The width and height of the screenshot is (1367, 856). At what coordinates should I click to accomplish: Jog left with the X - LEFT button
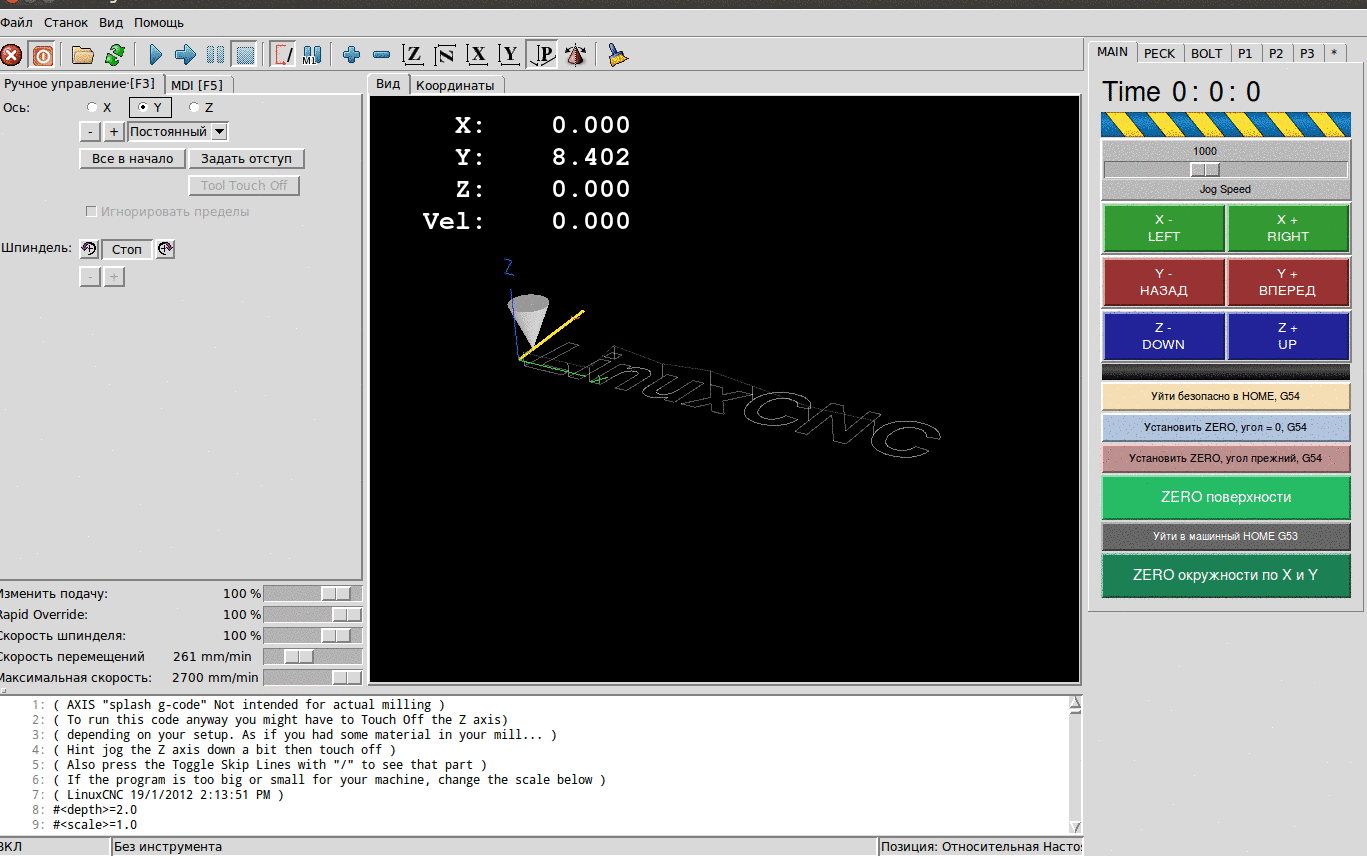pos(1164,228)
